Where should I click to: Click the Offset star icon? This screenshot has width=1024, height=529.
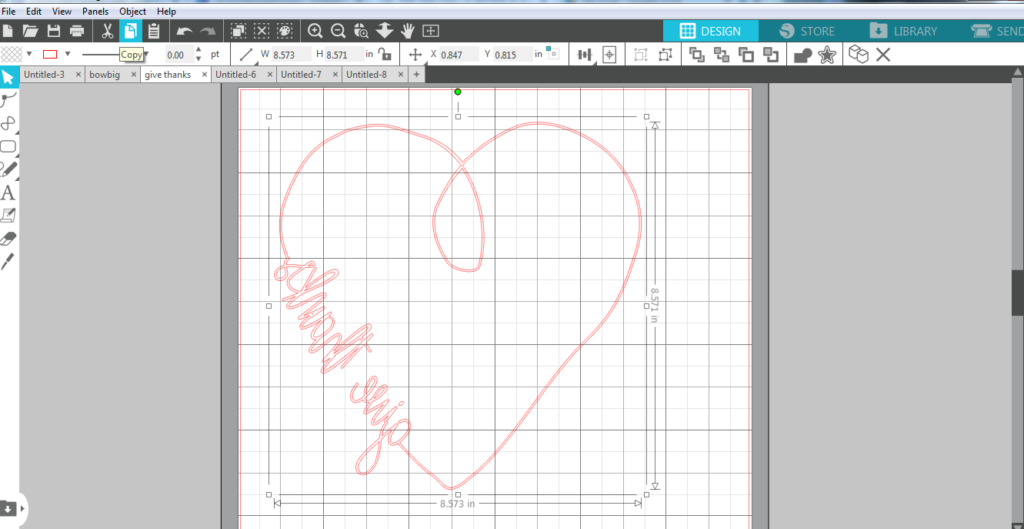(826, 55)
